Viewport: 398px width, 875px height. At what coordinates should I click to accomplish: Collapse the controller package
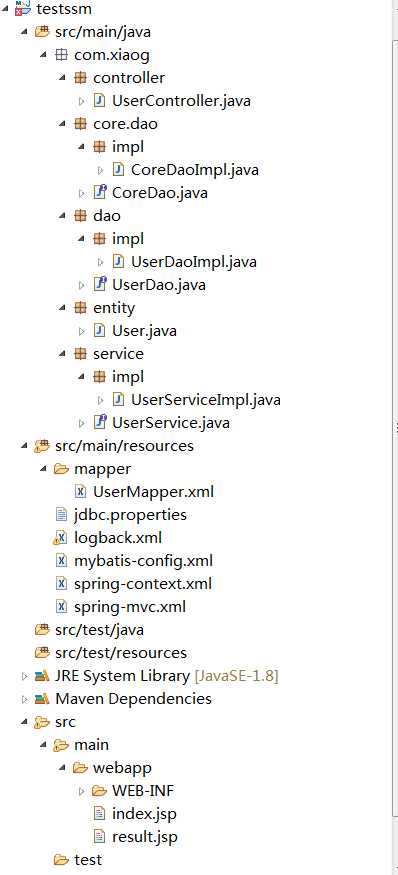63,79
